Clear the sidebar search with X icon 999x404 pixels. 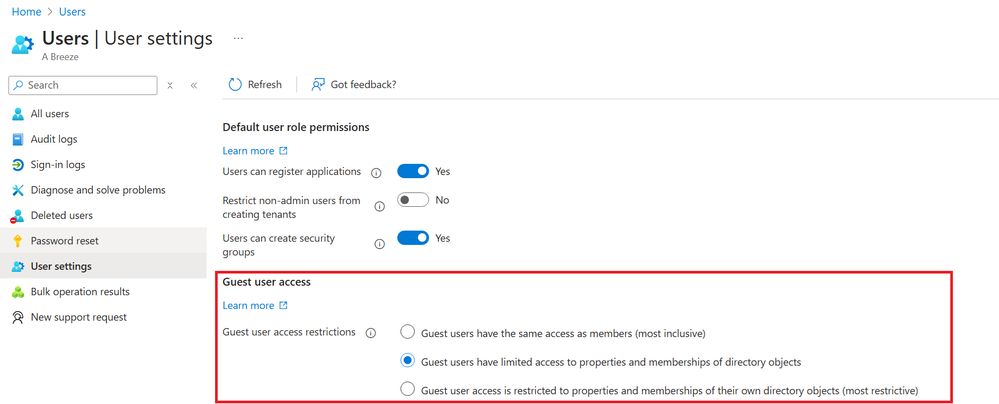point(170,86)
